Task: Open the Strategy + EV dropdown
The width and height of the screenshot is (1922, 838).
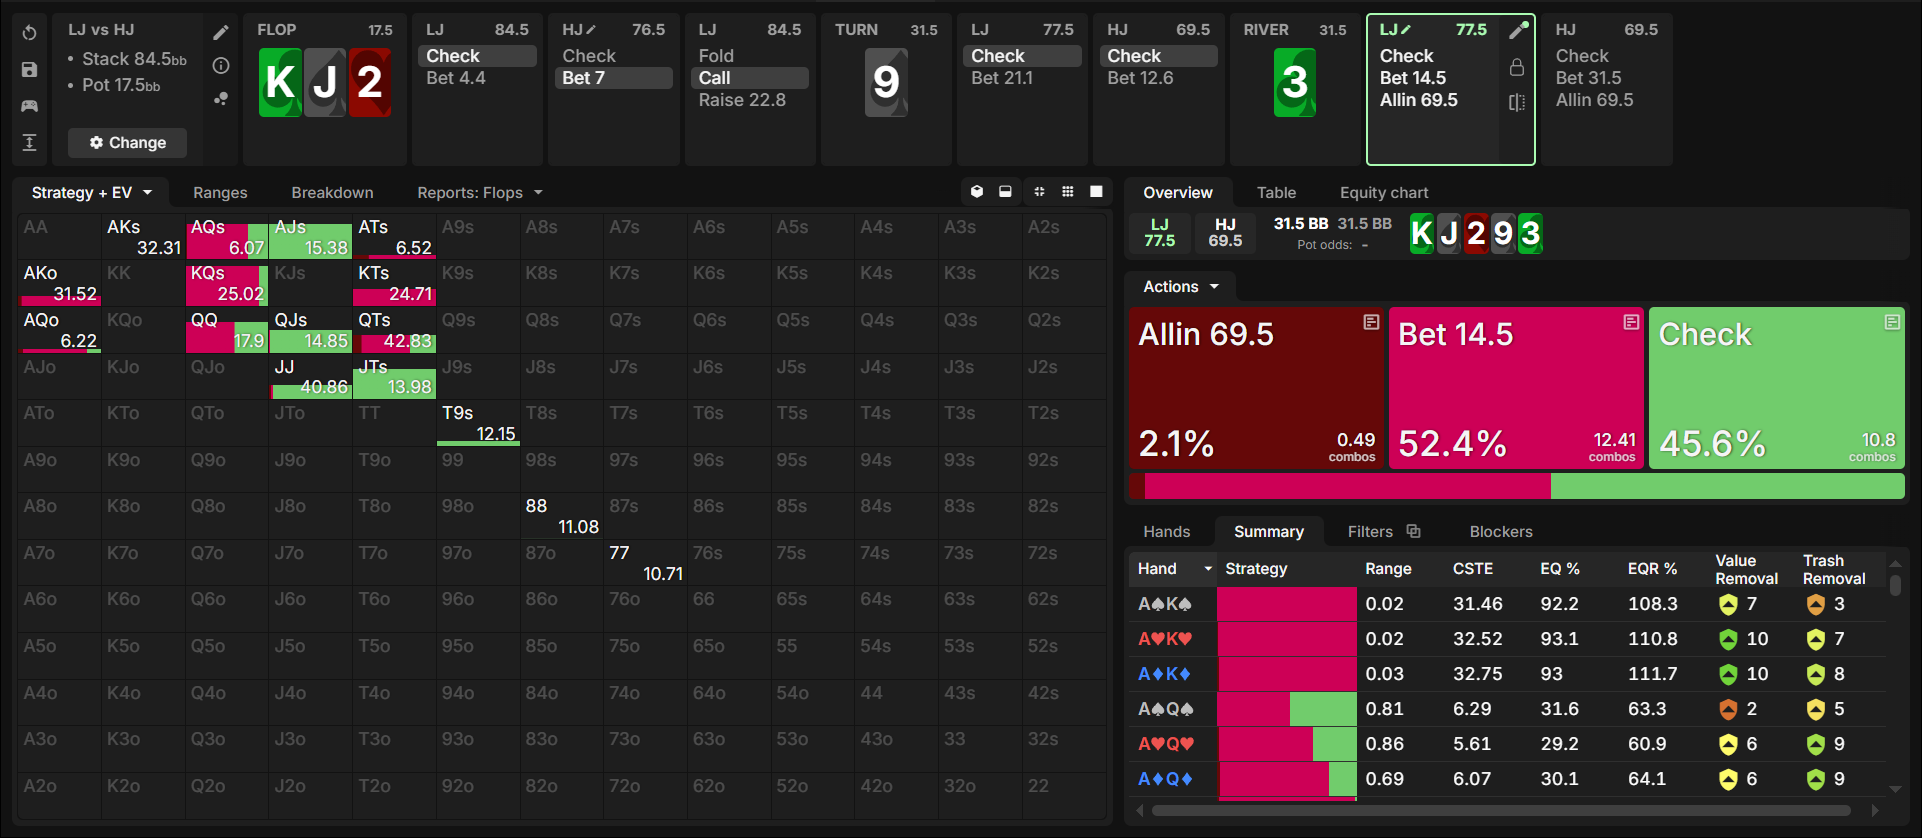Action: pos(91,192)
